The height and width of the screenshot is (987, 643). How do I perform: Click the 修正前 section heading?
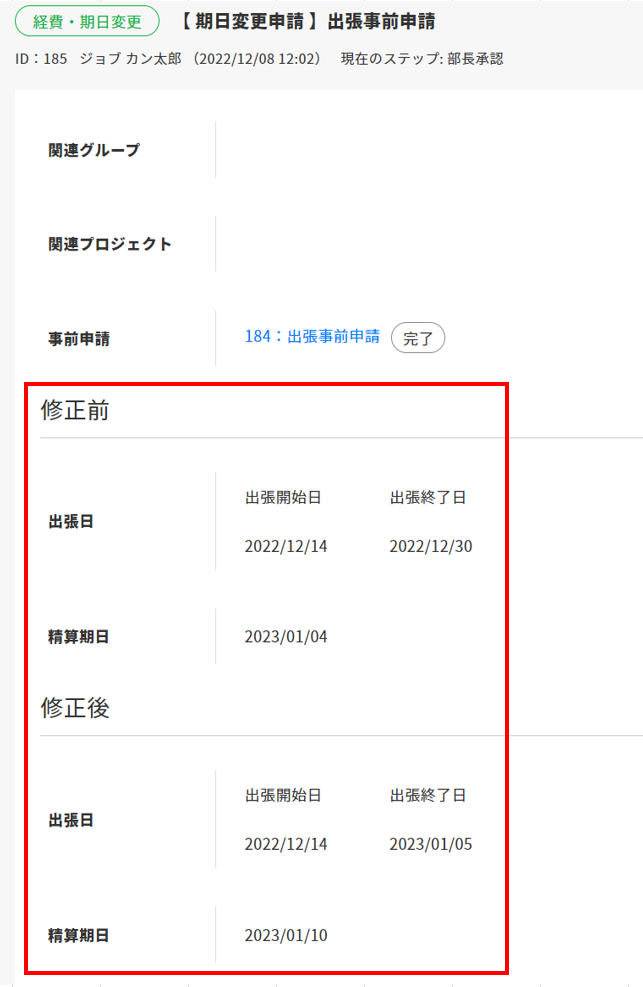pyautogui.click(x=75, y=411)
